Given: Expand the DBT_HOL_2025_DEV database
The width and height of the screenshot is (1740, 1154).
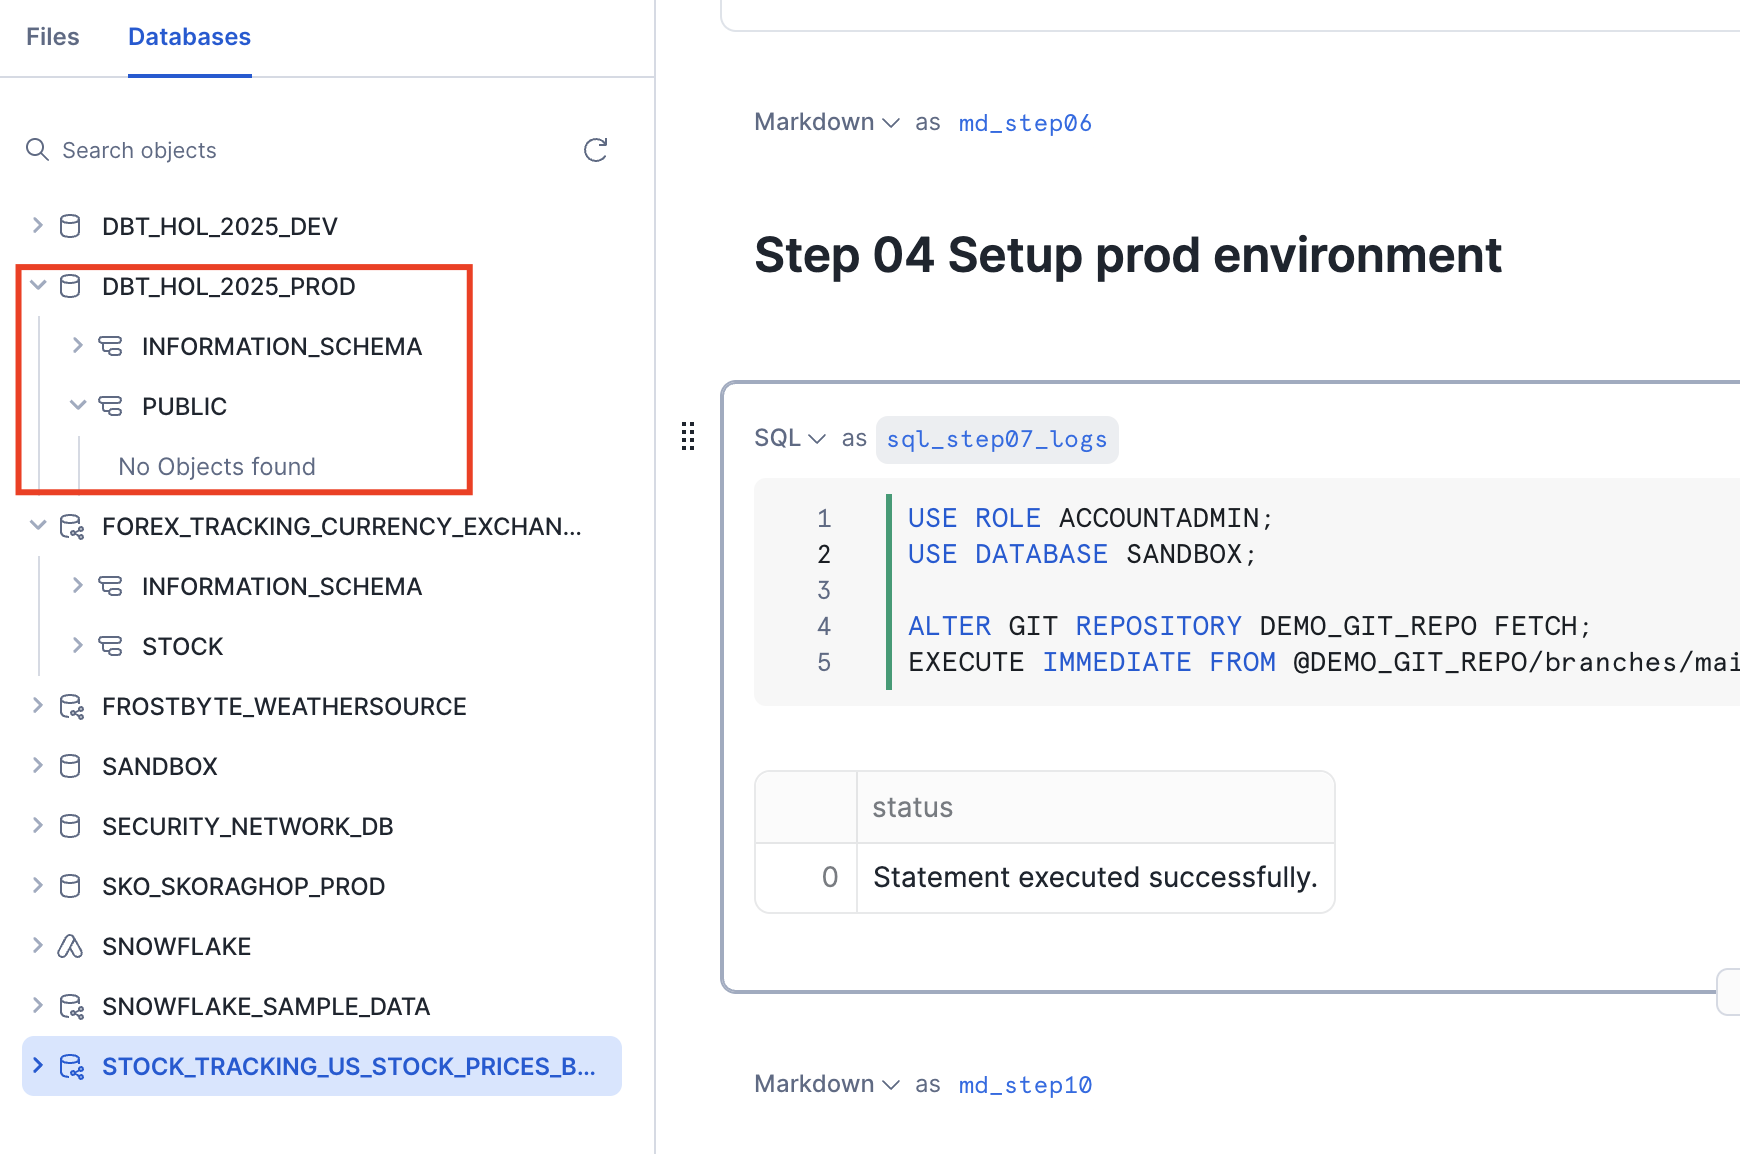Looking at the screenshot, I should coord(38,226).
